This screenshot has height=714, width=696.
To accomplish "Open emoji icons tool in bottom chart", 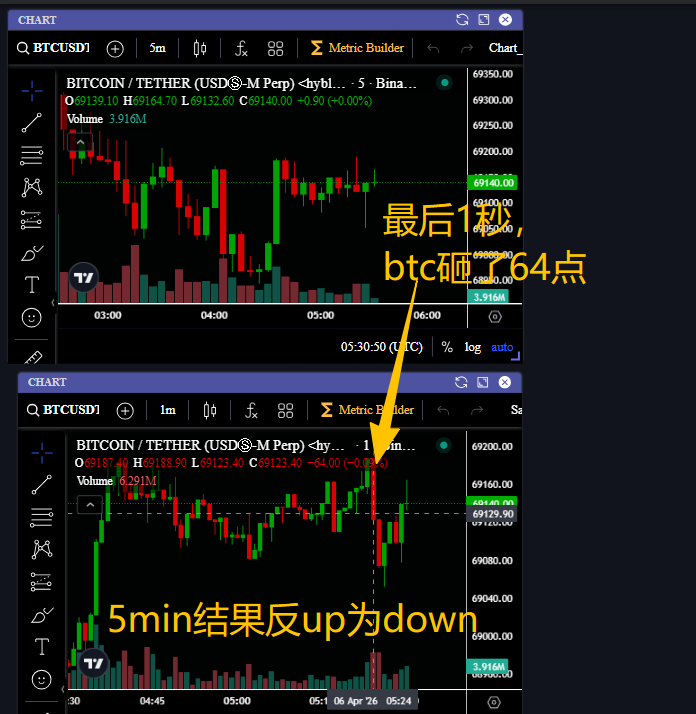I will [x=41, y=679].
